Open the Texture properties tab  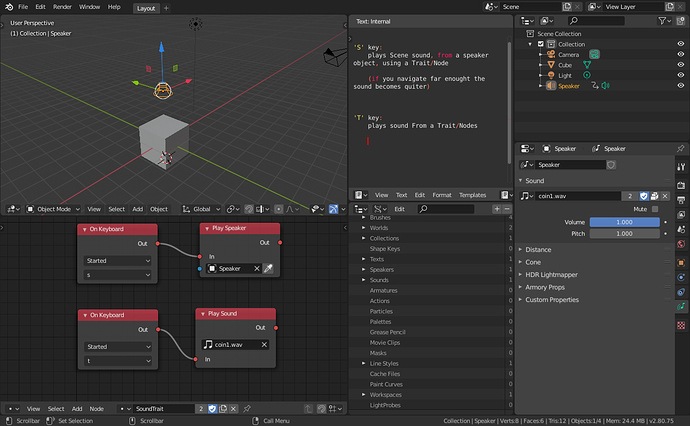click(681, 326)
